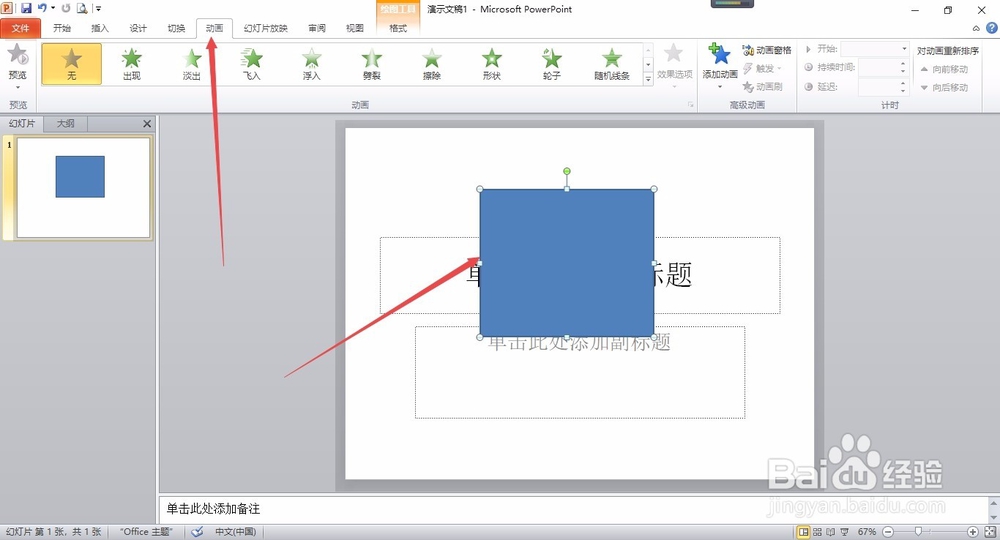This screenshot has height=540, width=1000.
Task: Click the 动画刷 animation painter
Action: [762, 87]
